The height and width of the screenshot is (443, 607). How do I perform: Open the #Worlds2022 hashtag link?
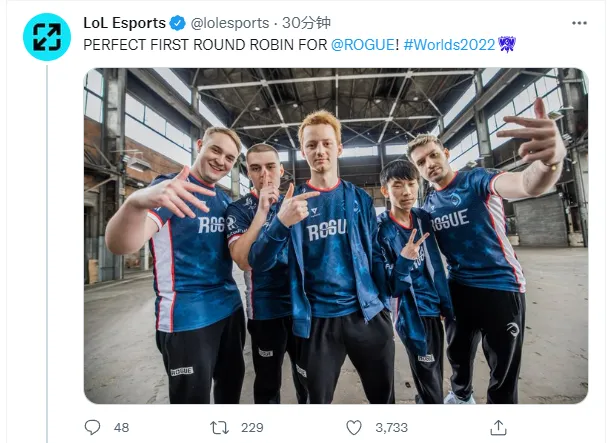[x=449, y=45]
